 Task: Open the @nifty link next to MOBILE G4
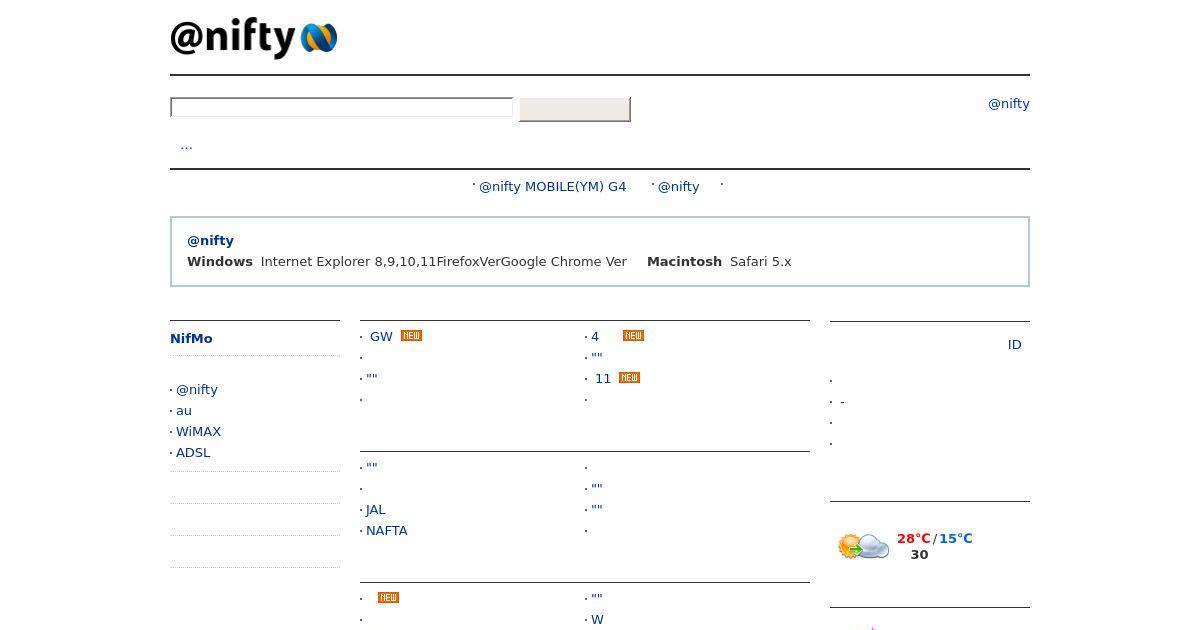point(678,186)
